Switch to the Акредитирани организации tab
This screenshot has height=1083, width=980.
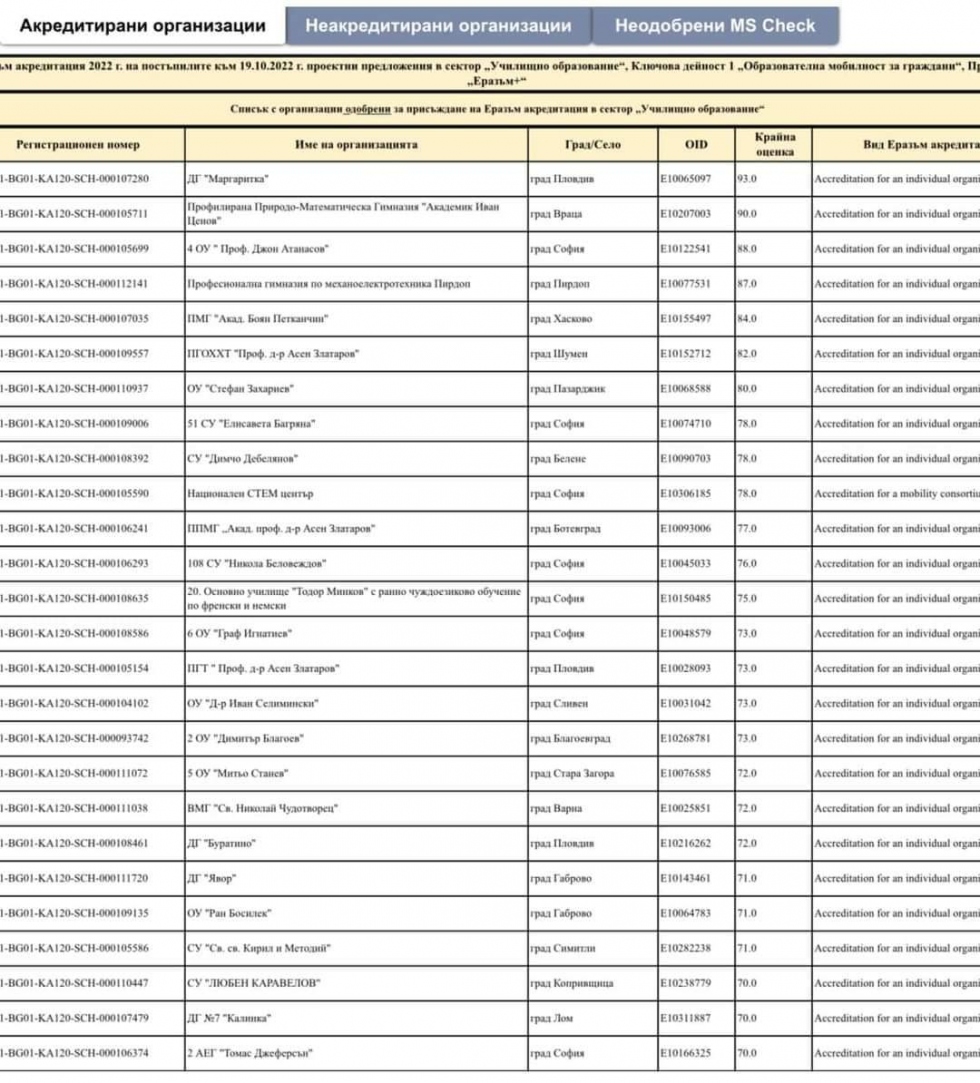click(x=142, y=26)
